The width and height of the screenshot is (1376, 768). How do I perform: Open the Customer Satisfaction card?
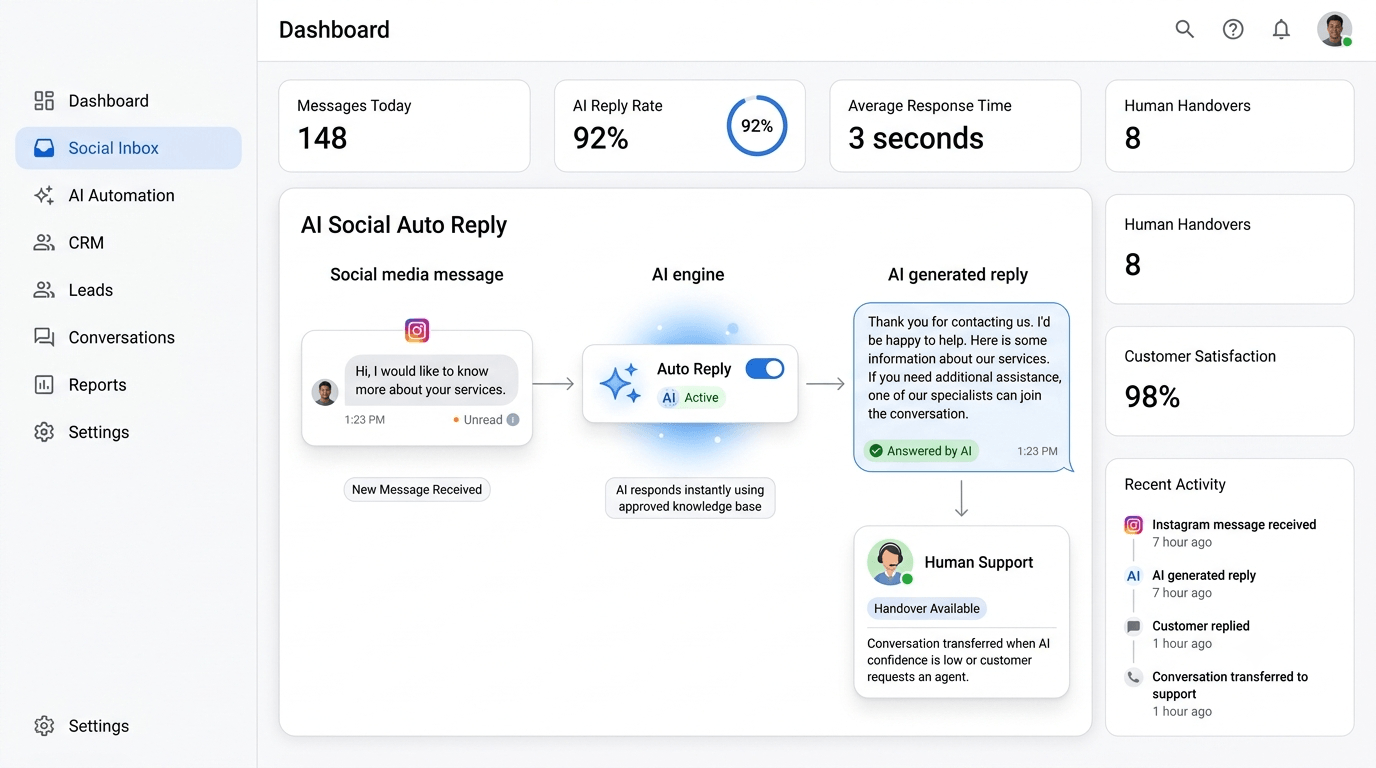(x=1230, y=381)
